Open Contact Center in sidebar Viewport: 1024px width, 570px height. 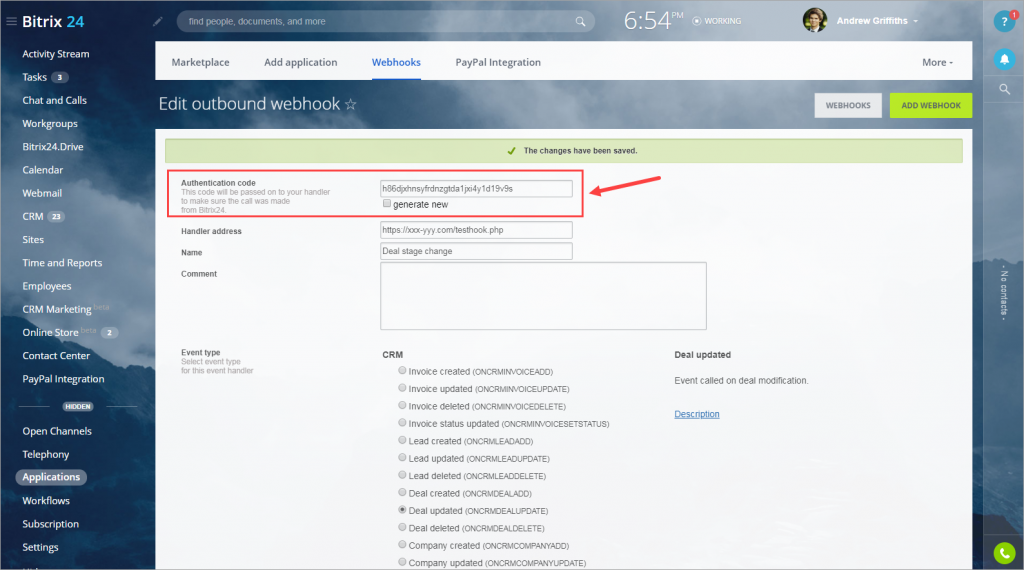pyautogui.click(x=56, y=356)
